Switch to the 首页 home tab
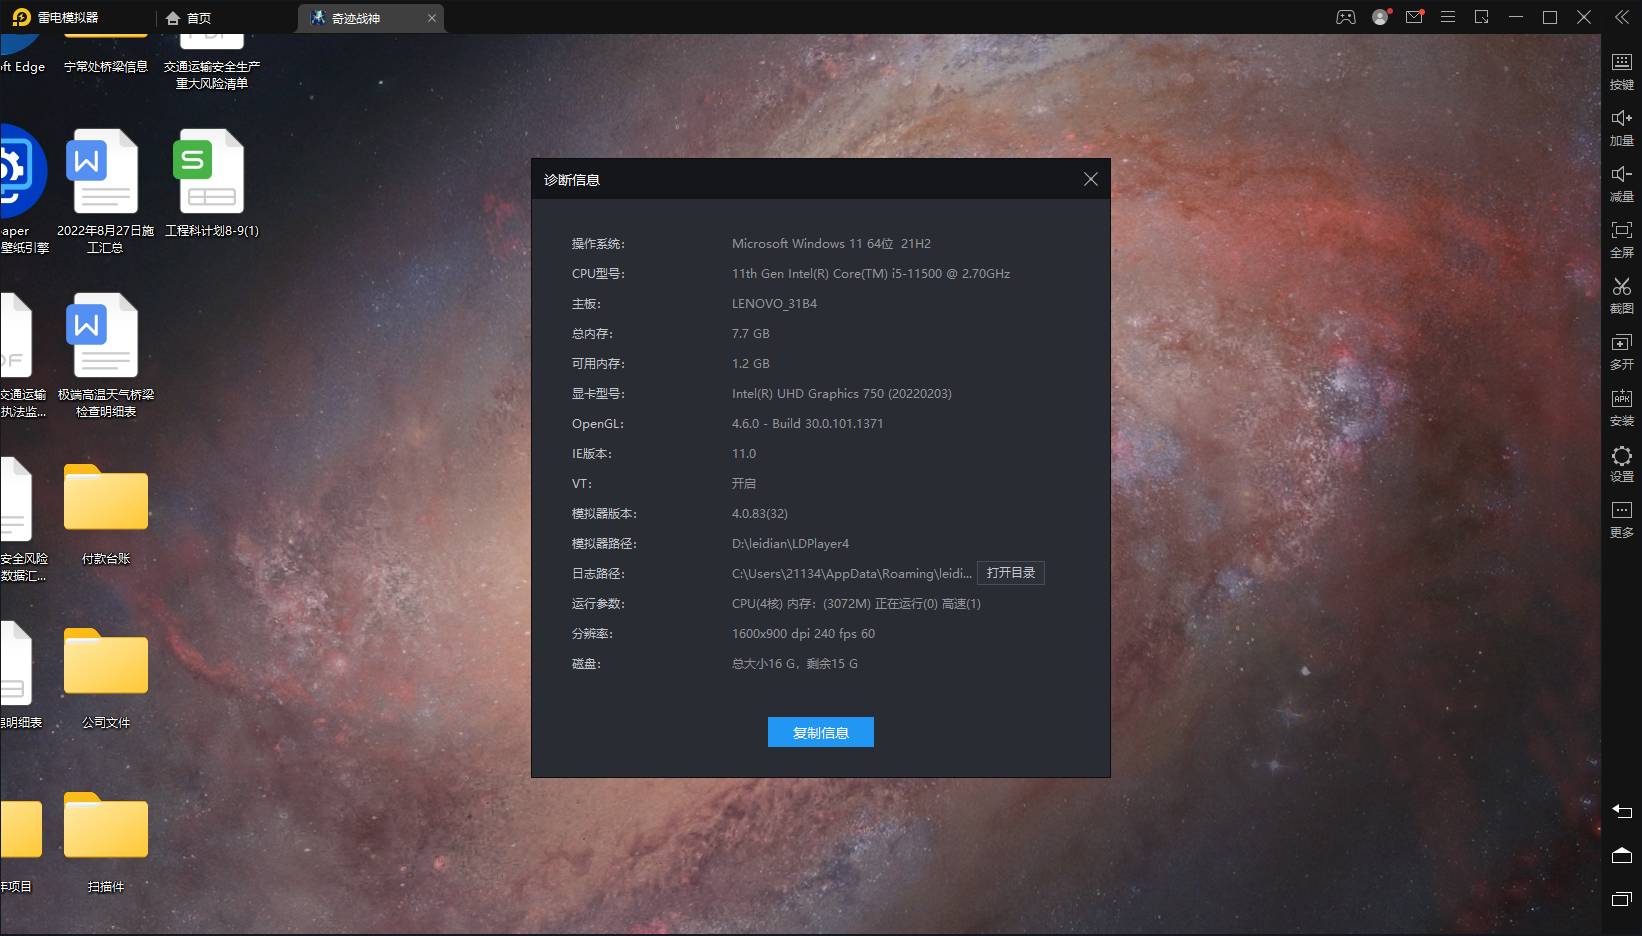 [189, 18]
